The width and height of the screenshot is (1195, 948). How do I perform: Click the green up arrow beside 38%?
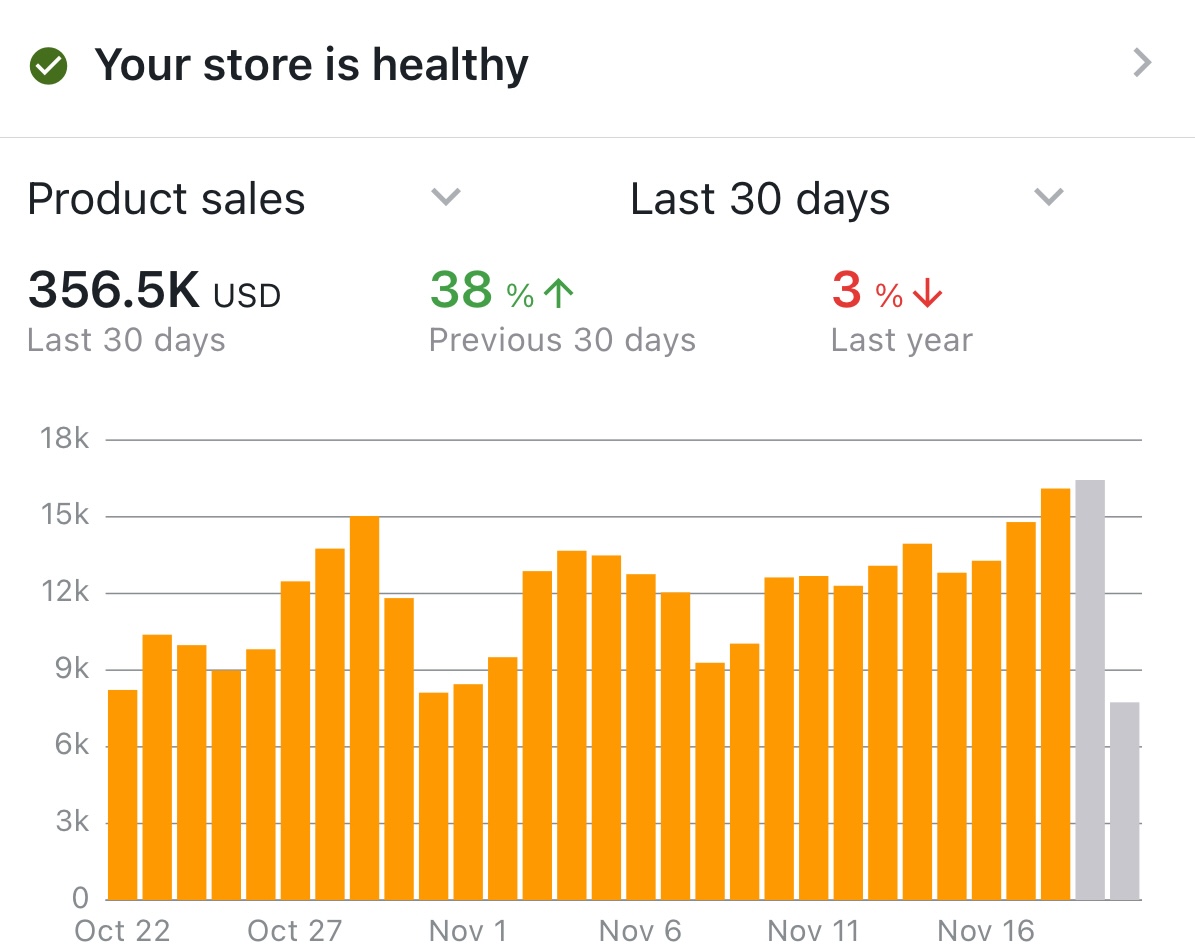click(x=558, y=292)
